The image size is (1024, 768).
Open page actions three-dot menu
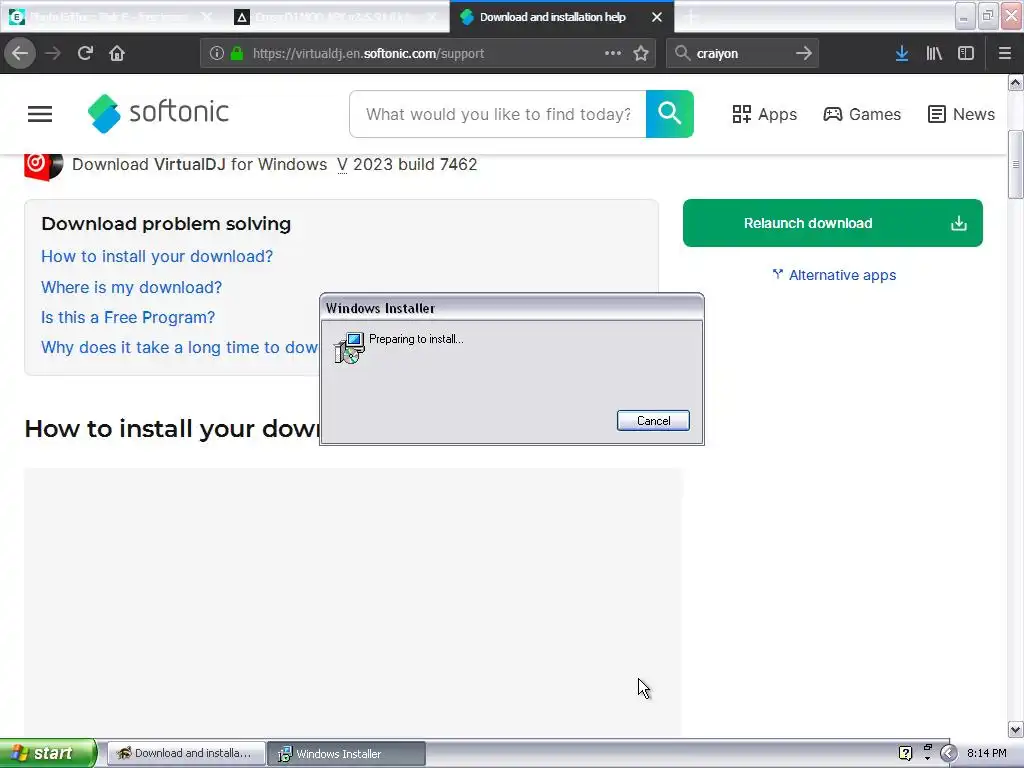click(613, 53)
